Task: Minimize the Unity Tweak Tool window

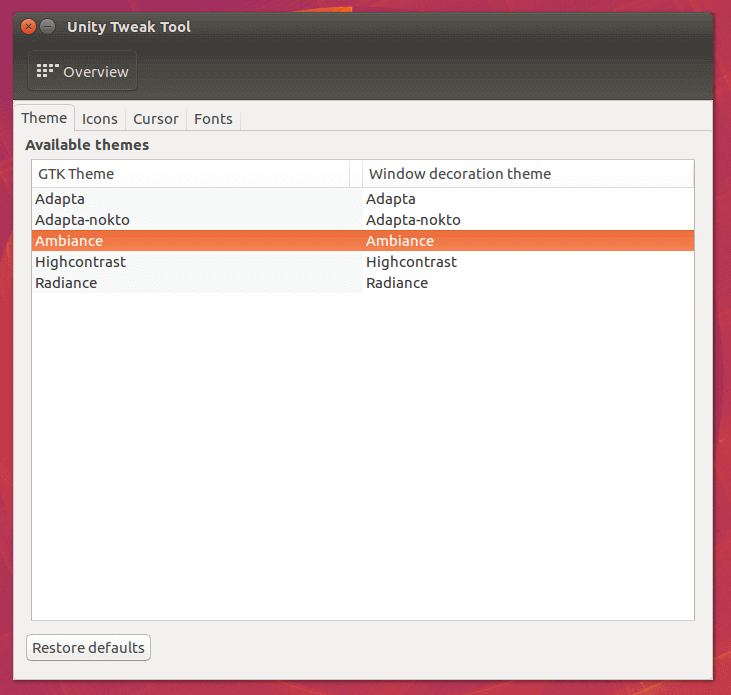Action: (48, 27)
